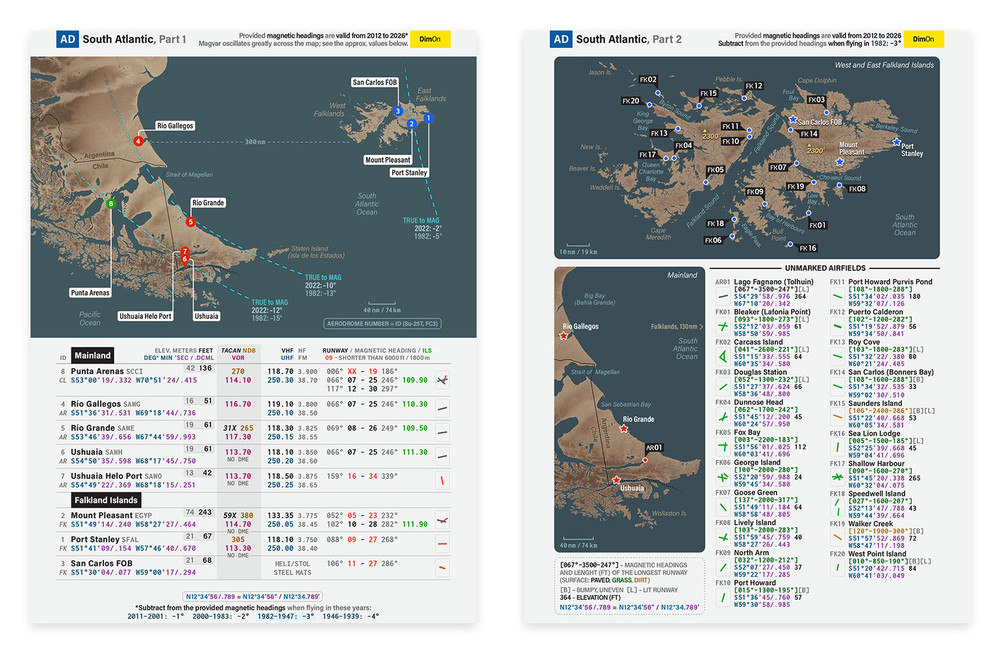Click the runway icon for FK11 Port Howard Purvis Pond

[x=837, y=297]
